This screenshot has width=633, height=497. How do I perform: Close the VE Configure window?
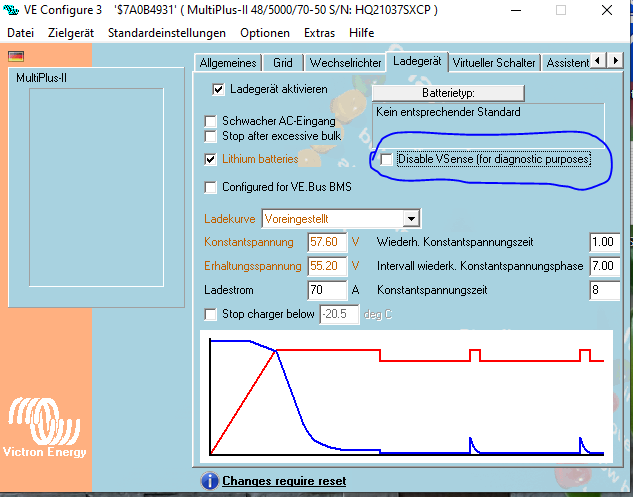pos(607,10)
